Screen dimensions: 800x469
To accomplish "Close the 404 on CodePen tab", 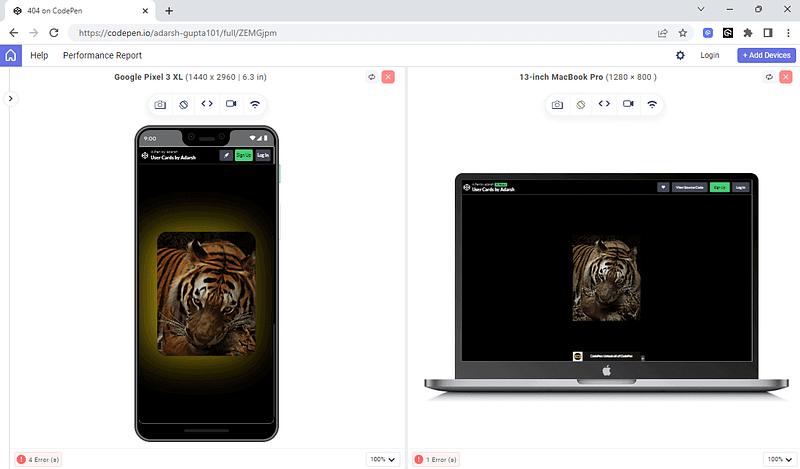I will pos(145,10).
